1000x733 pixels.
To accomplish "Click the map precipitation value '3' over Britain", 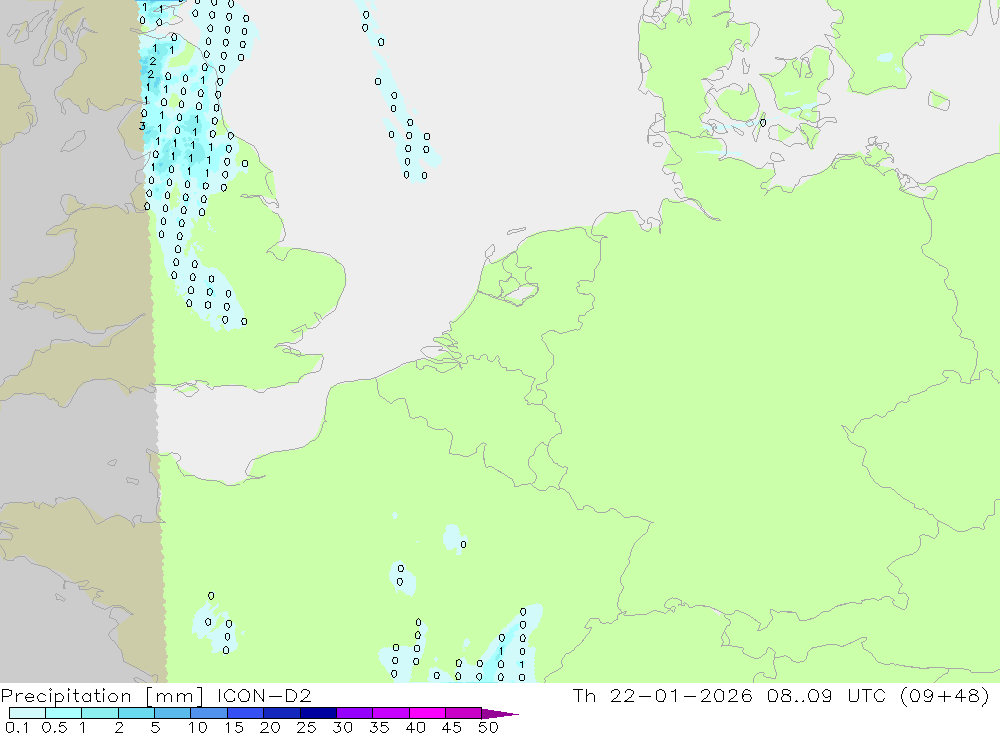I will point(142,126).
